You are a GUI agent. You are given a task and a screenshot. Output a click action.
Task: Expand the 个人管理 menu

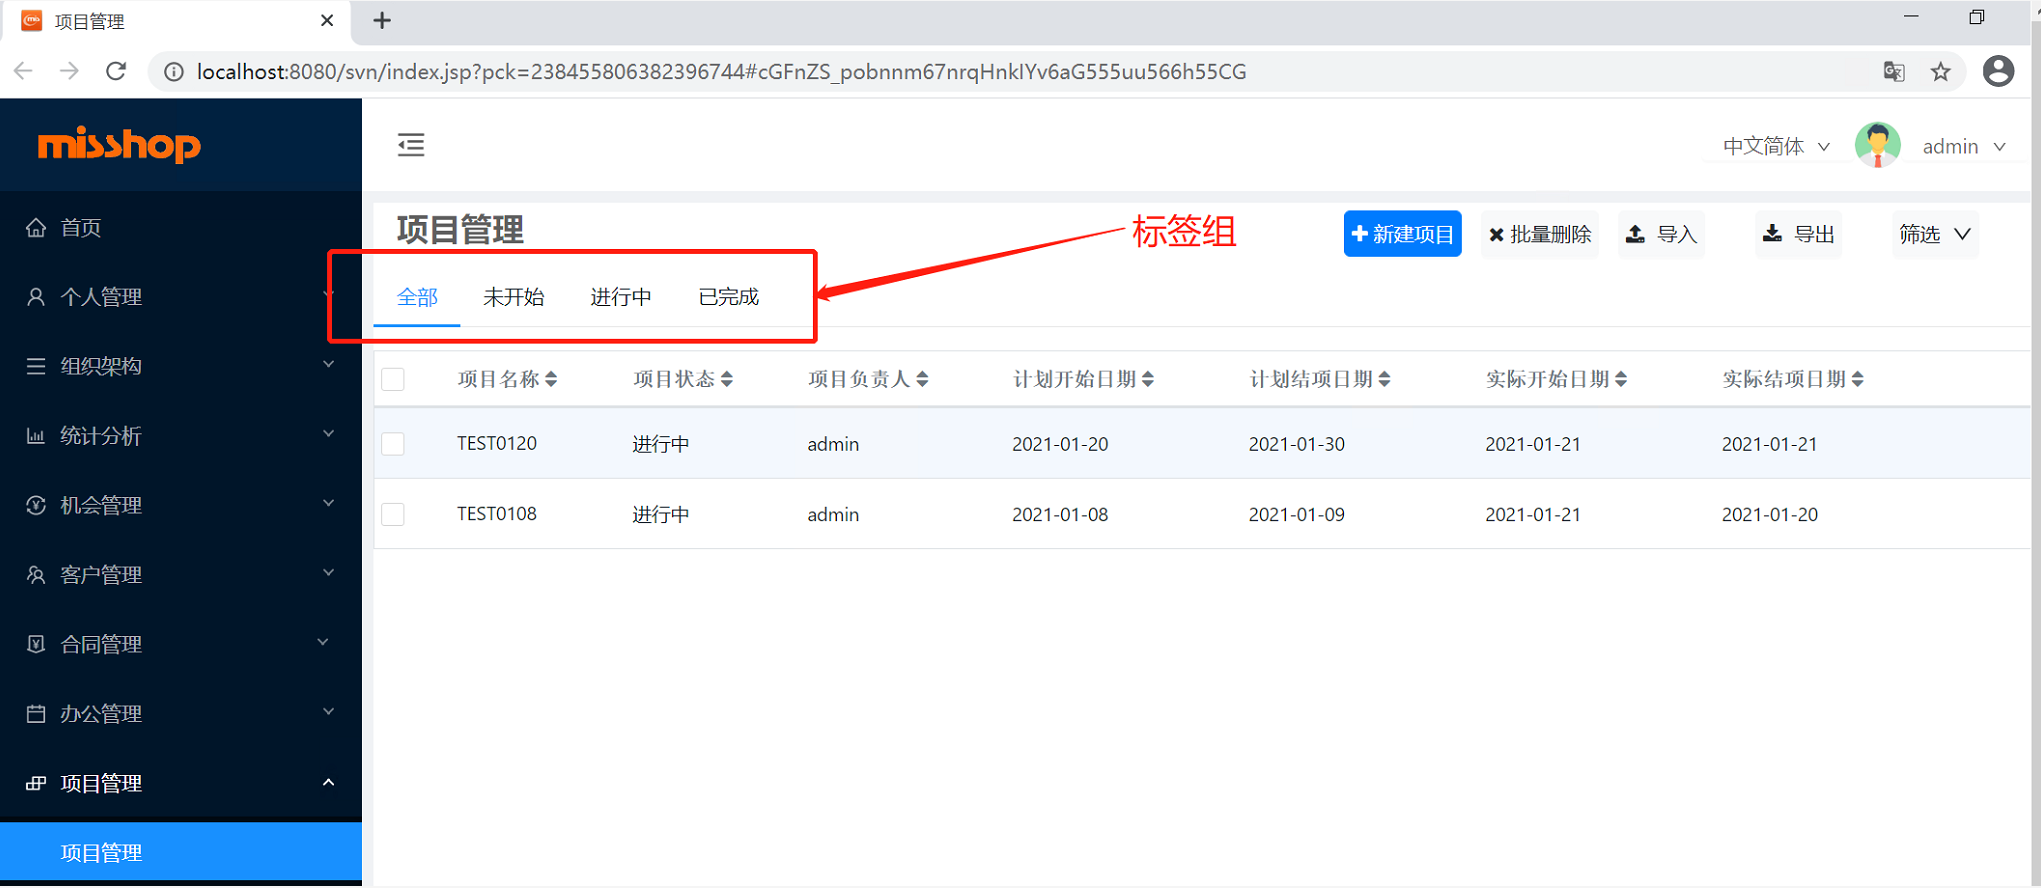point(328,295)
